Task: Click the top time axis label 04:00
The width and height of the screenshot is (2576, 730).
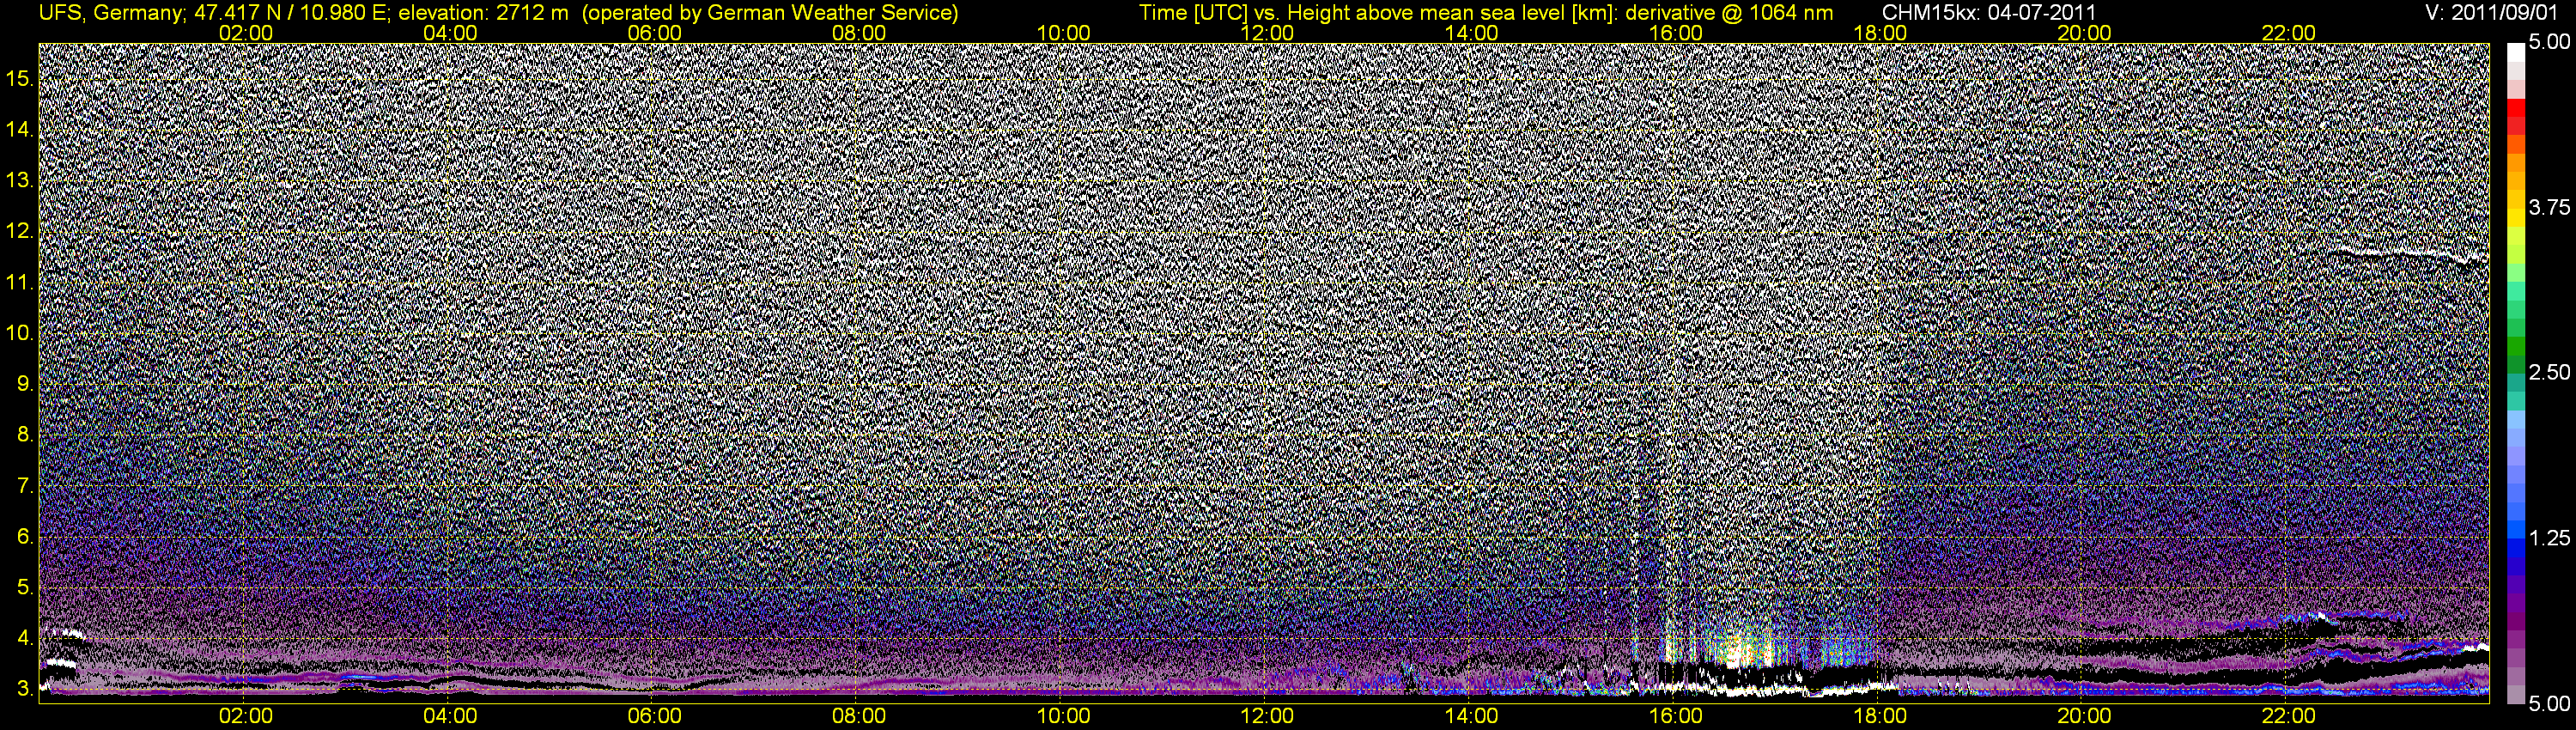Action: point(450,33)
